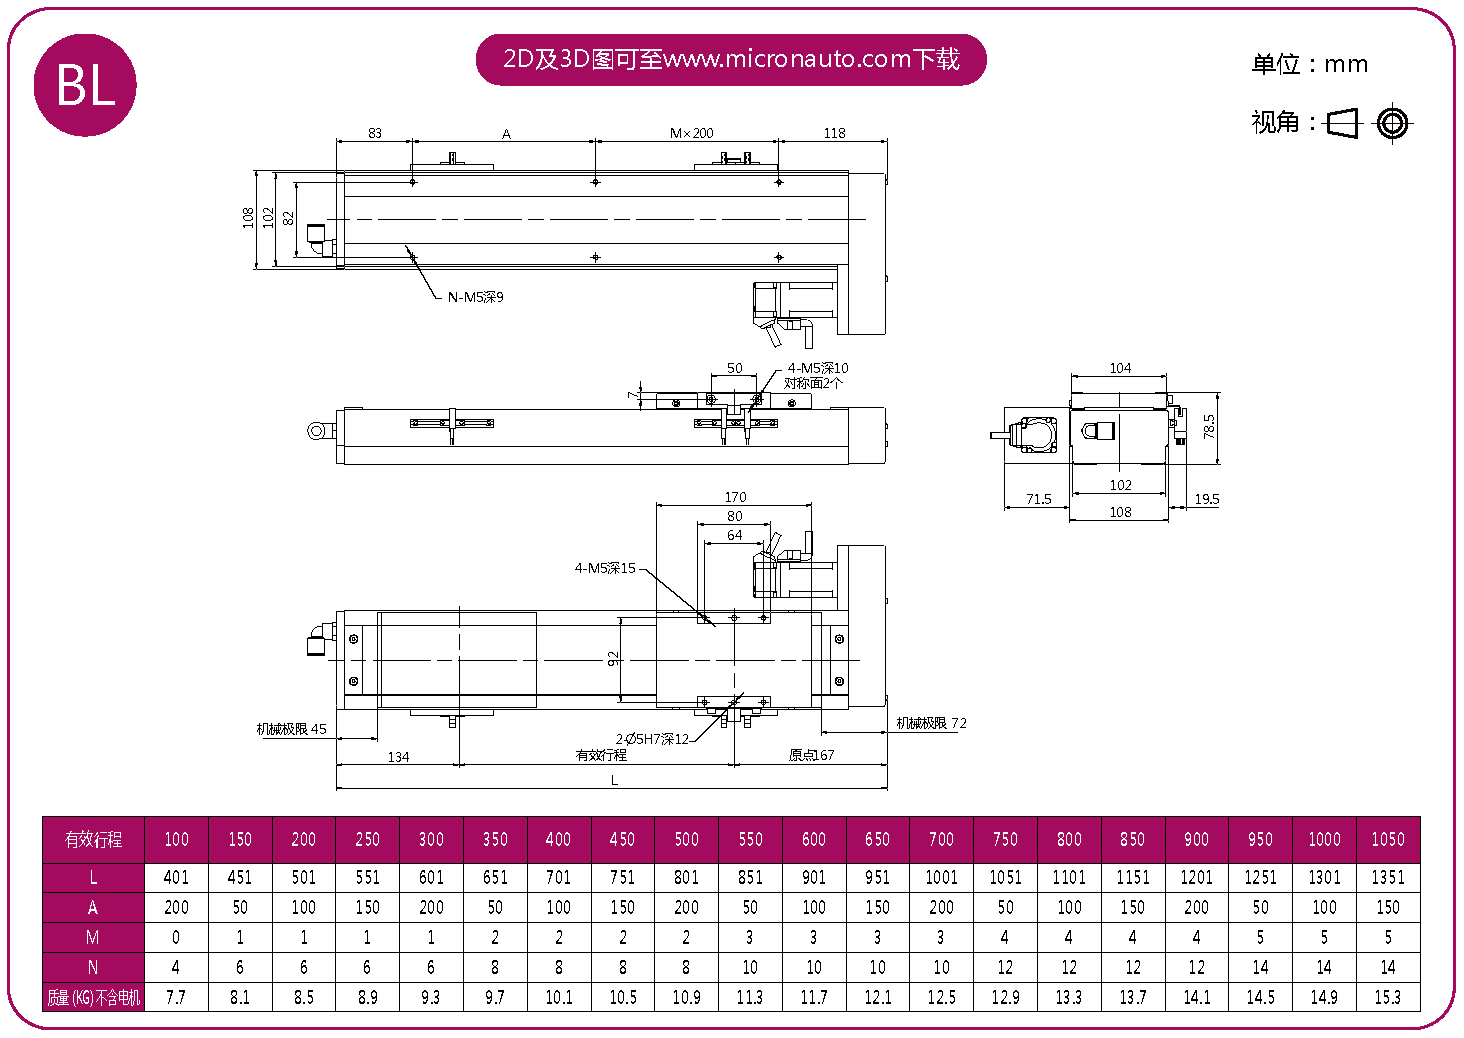This screenshot has width=1464, height=1038.
Task: Select the 401 length value cell
Action: tap(176, 877)
